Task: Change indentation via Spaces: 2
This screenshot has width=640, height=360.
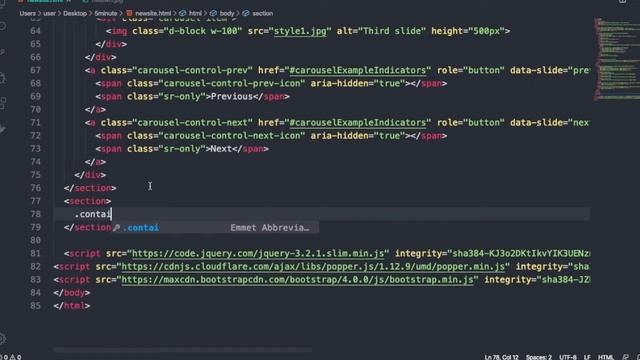Action: [x=538, y=357]
